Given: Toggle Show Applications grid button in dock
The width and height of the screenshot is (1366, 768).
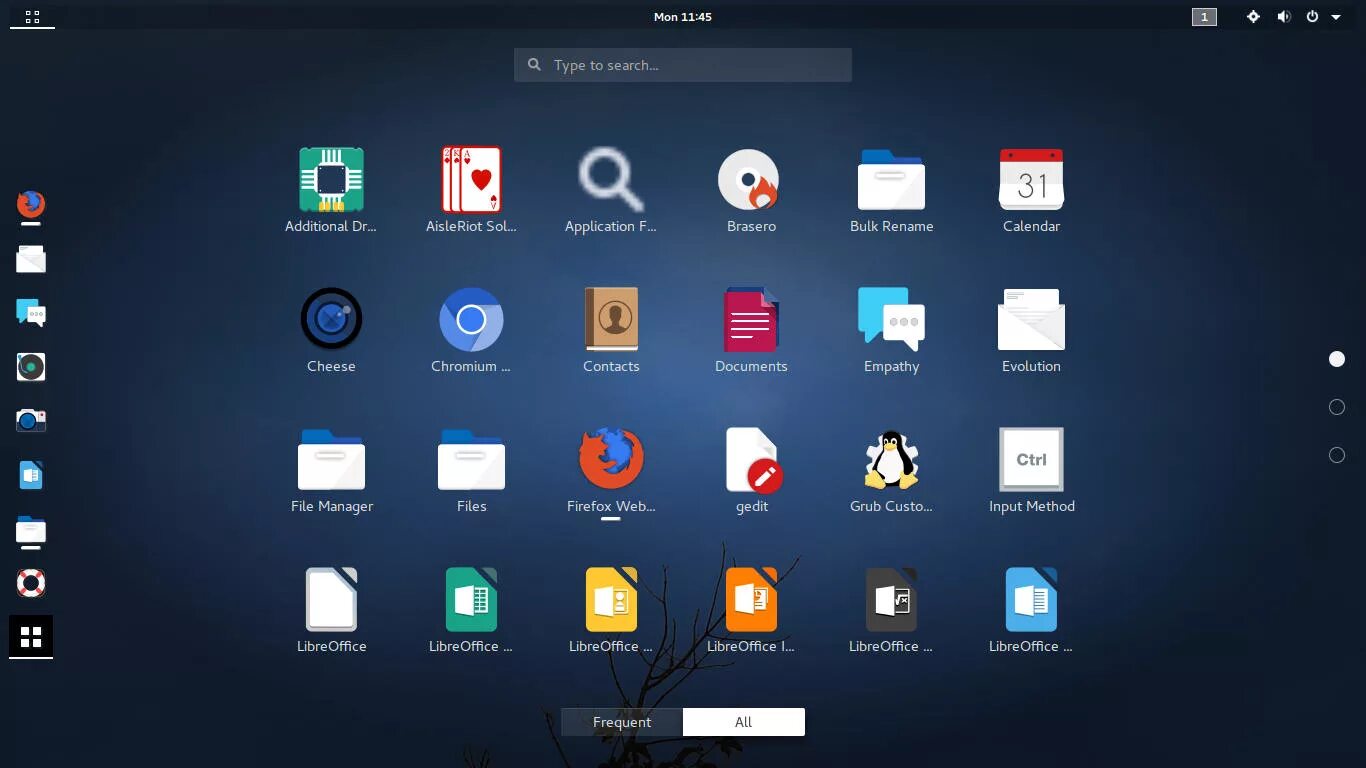Looking at the screenshot, I should tap(31, 637).
